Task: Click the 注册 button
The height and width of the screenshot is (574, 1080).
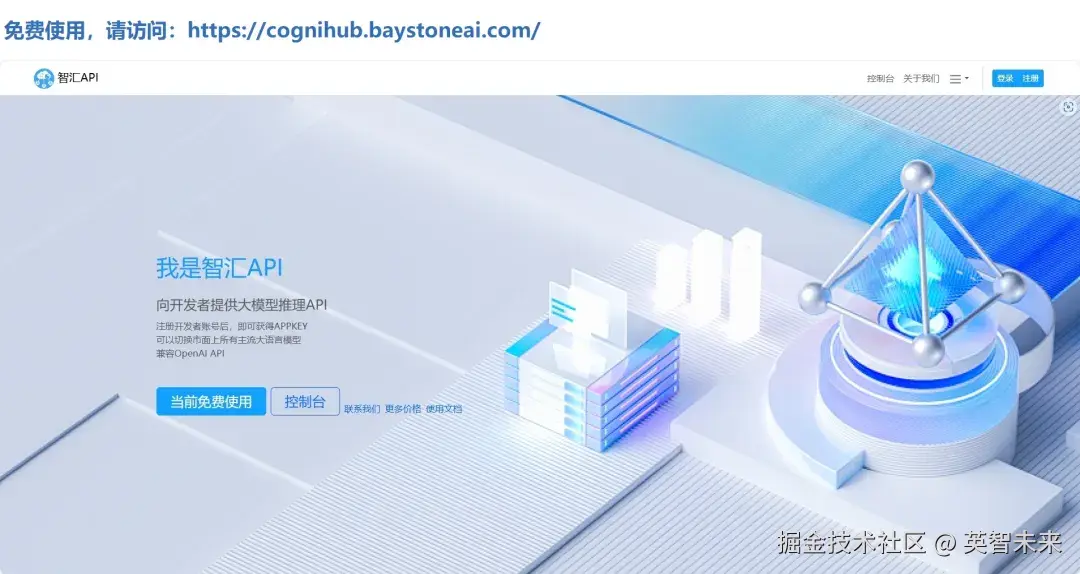Action: click(1030, 79)
